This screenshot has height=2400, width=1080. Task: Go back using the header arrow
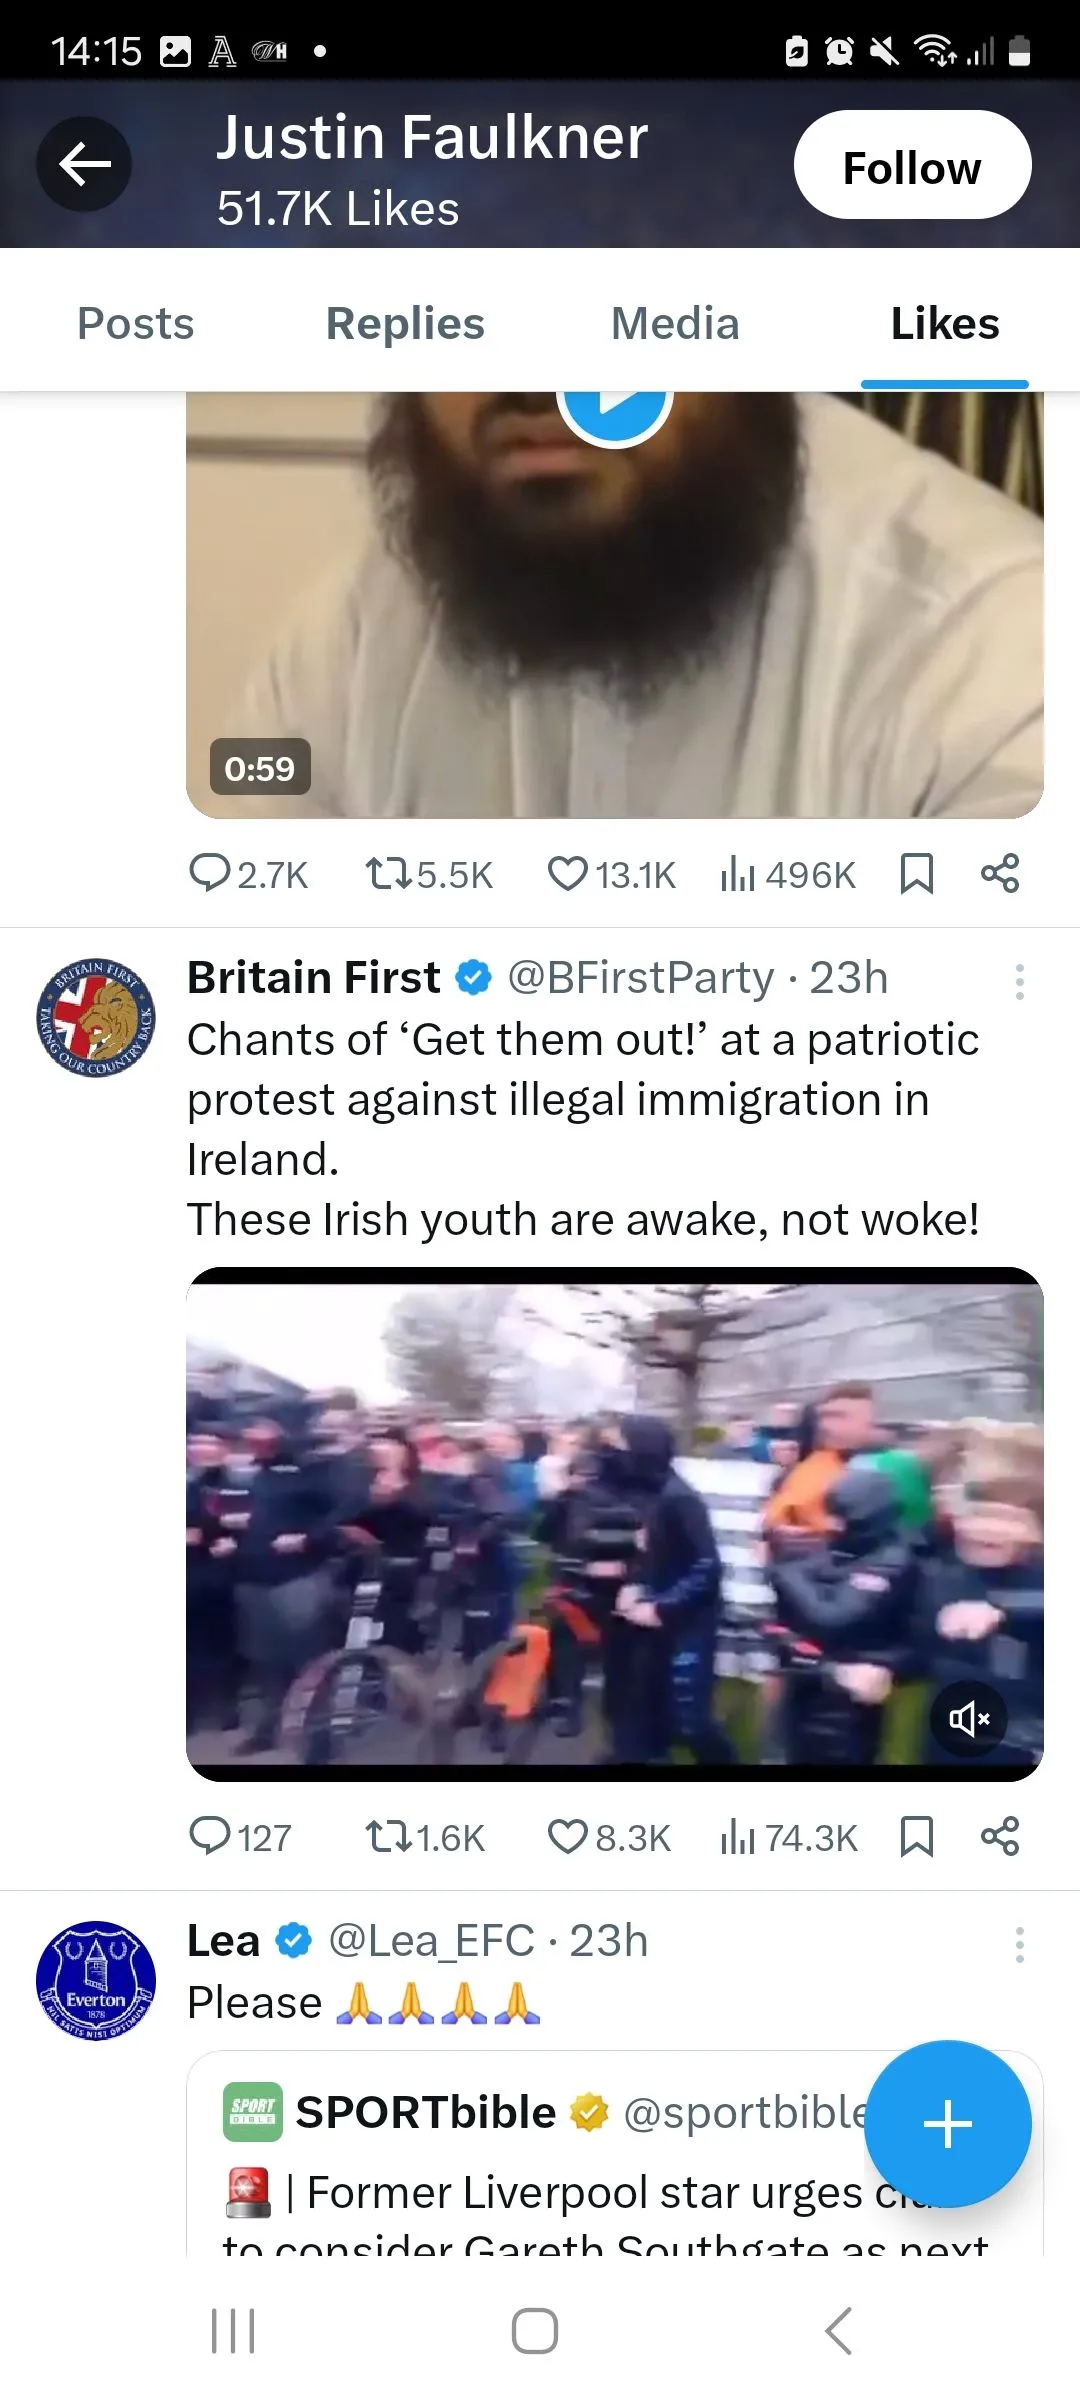tap(84, 164)
